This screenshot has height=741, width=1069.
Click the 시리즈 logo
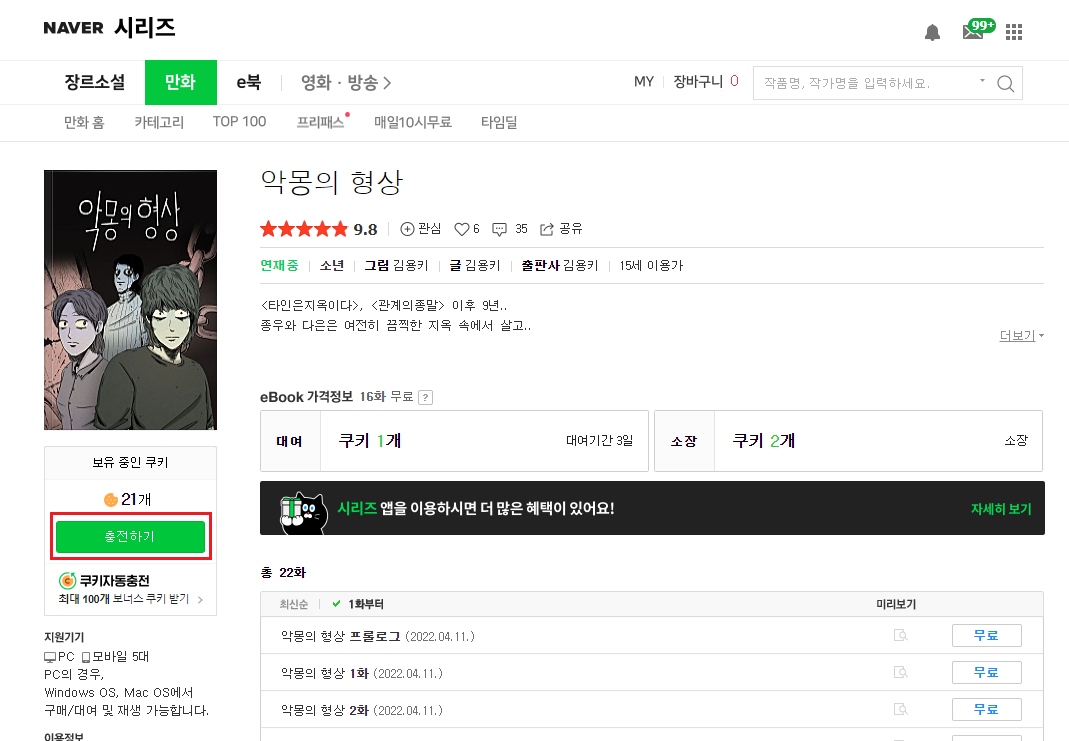click(145, 27)
